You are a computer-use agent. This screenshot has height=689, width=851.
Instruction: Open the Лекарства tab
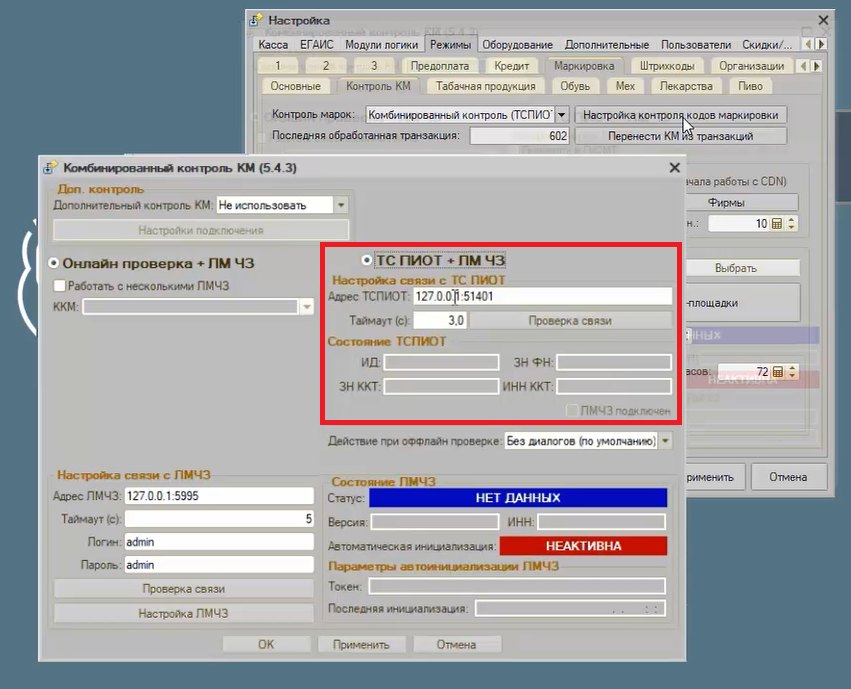coord(686,86)
